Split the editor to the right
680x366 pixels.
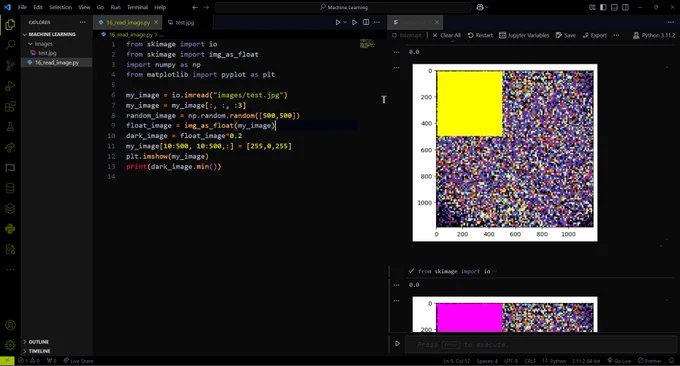[x=366, y=22]
